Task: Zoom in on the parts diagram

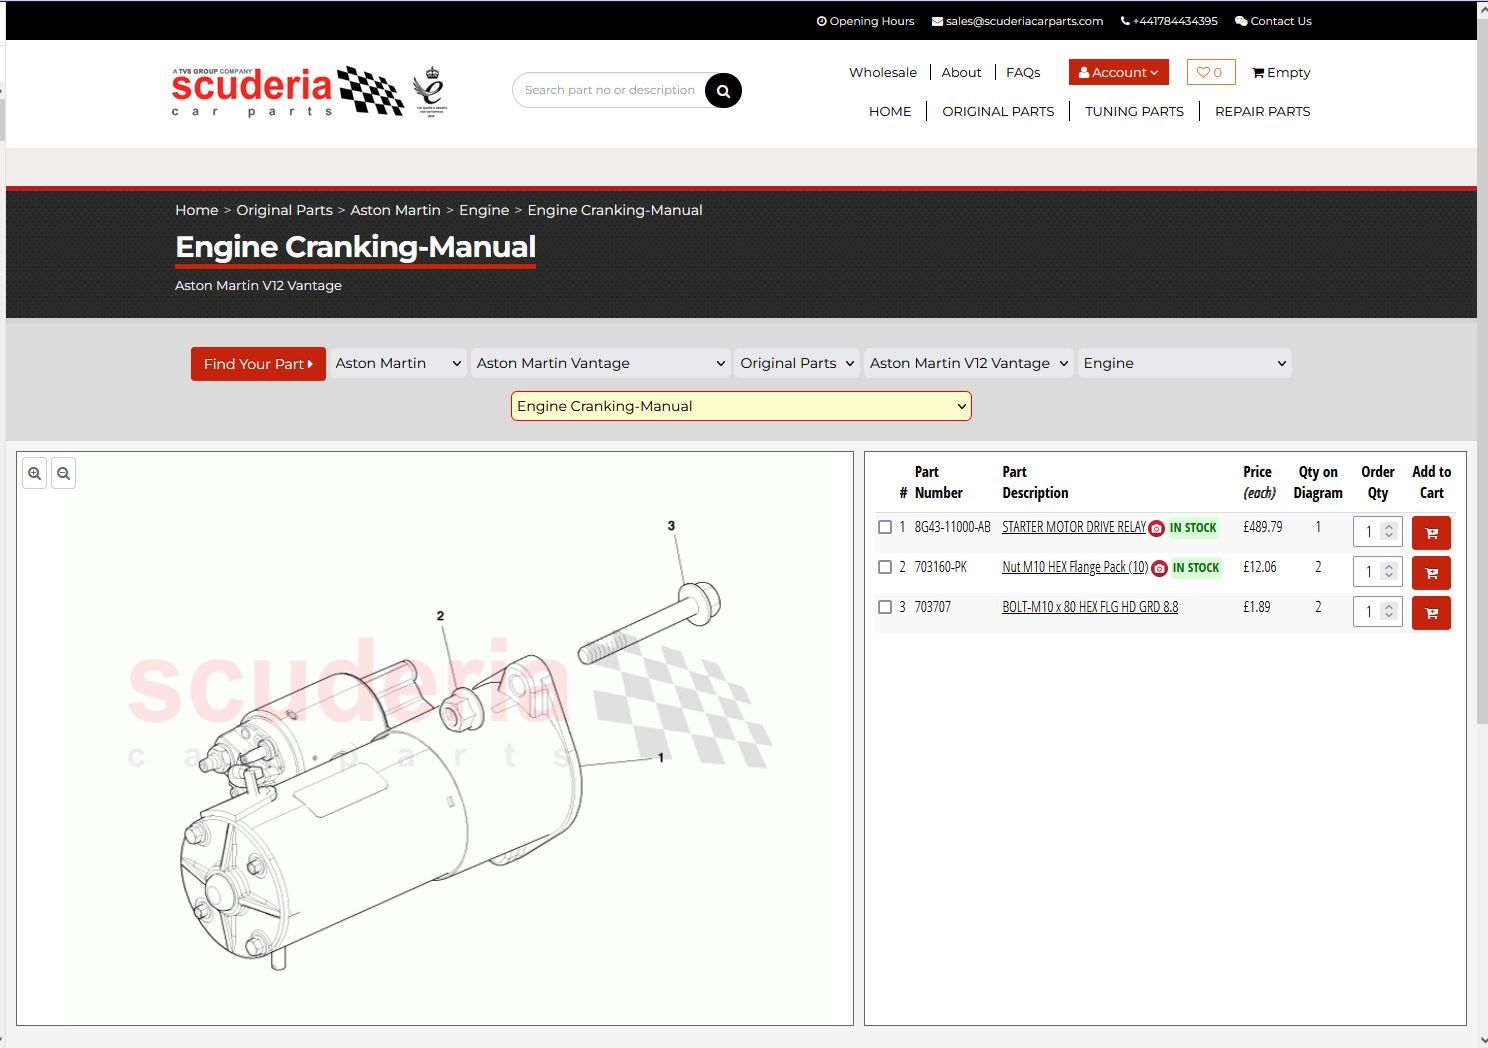Action: (x=35, y=474)
